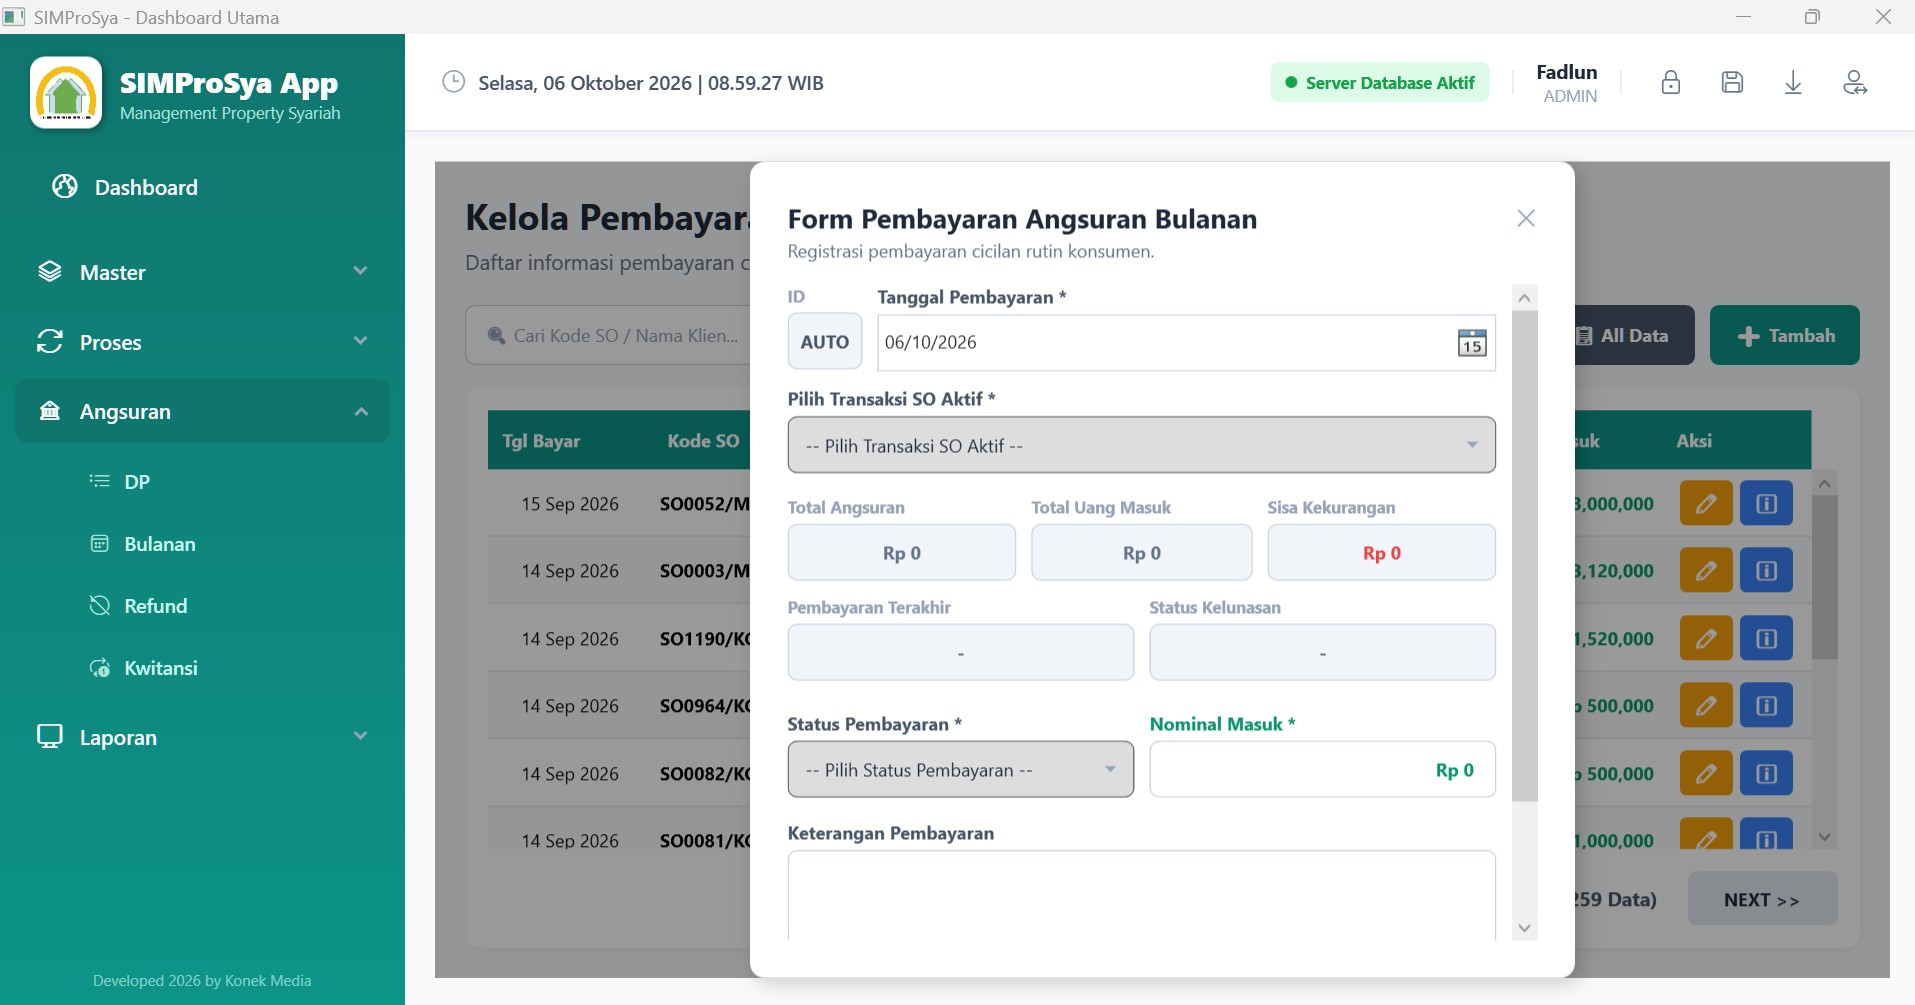Click the Cari Kode SO search field

click(x=610, y=335)
